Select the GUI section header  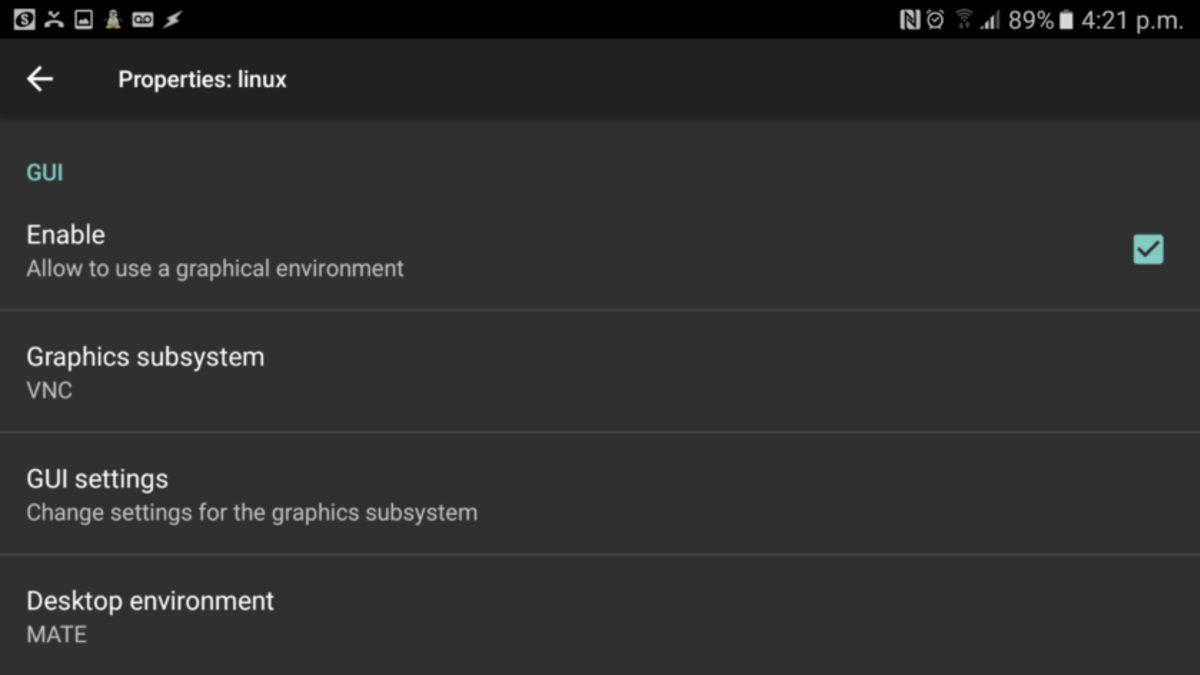[x=44, y=172]
